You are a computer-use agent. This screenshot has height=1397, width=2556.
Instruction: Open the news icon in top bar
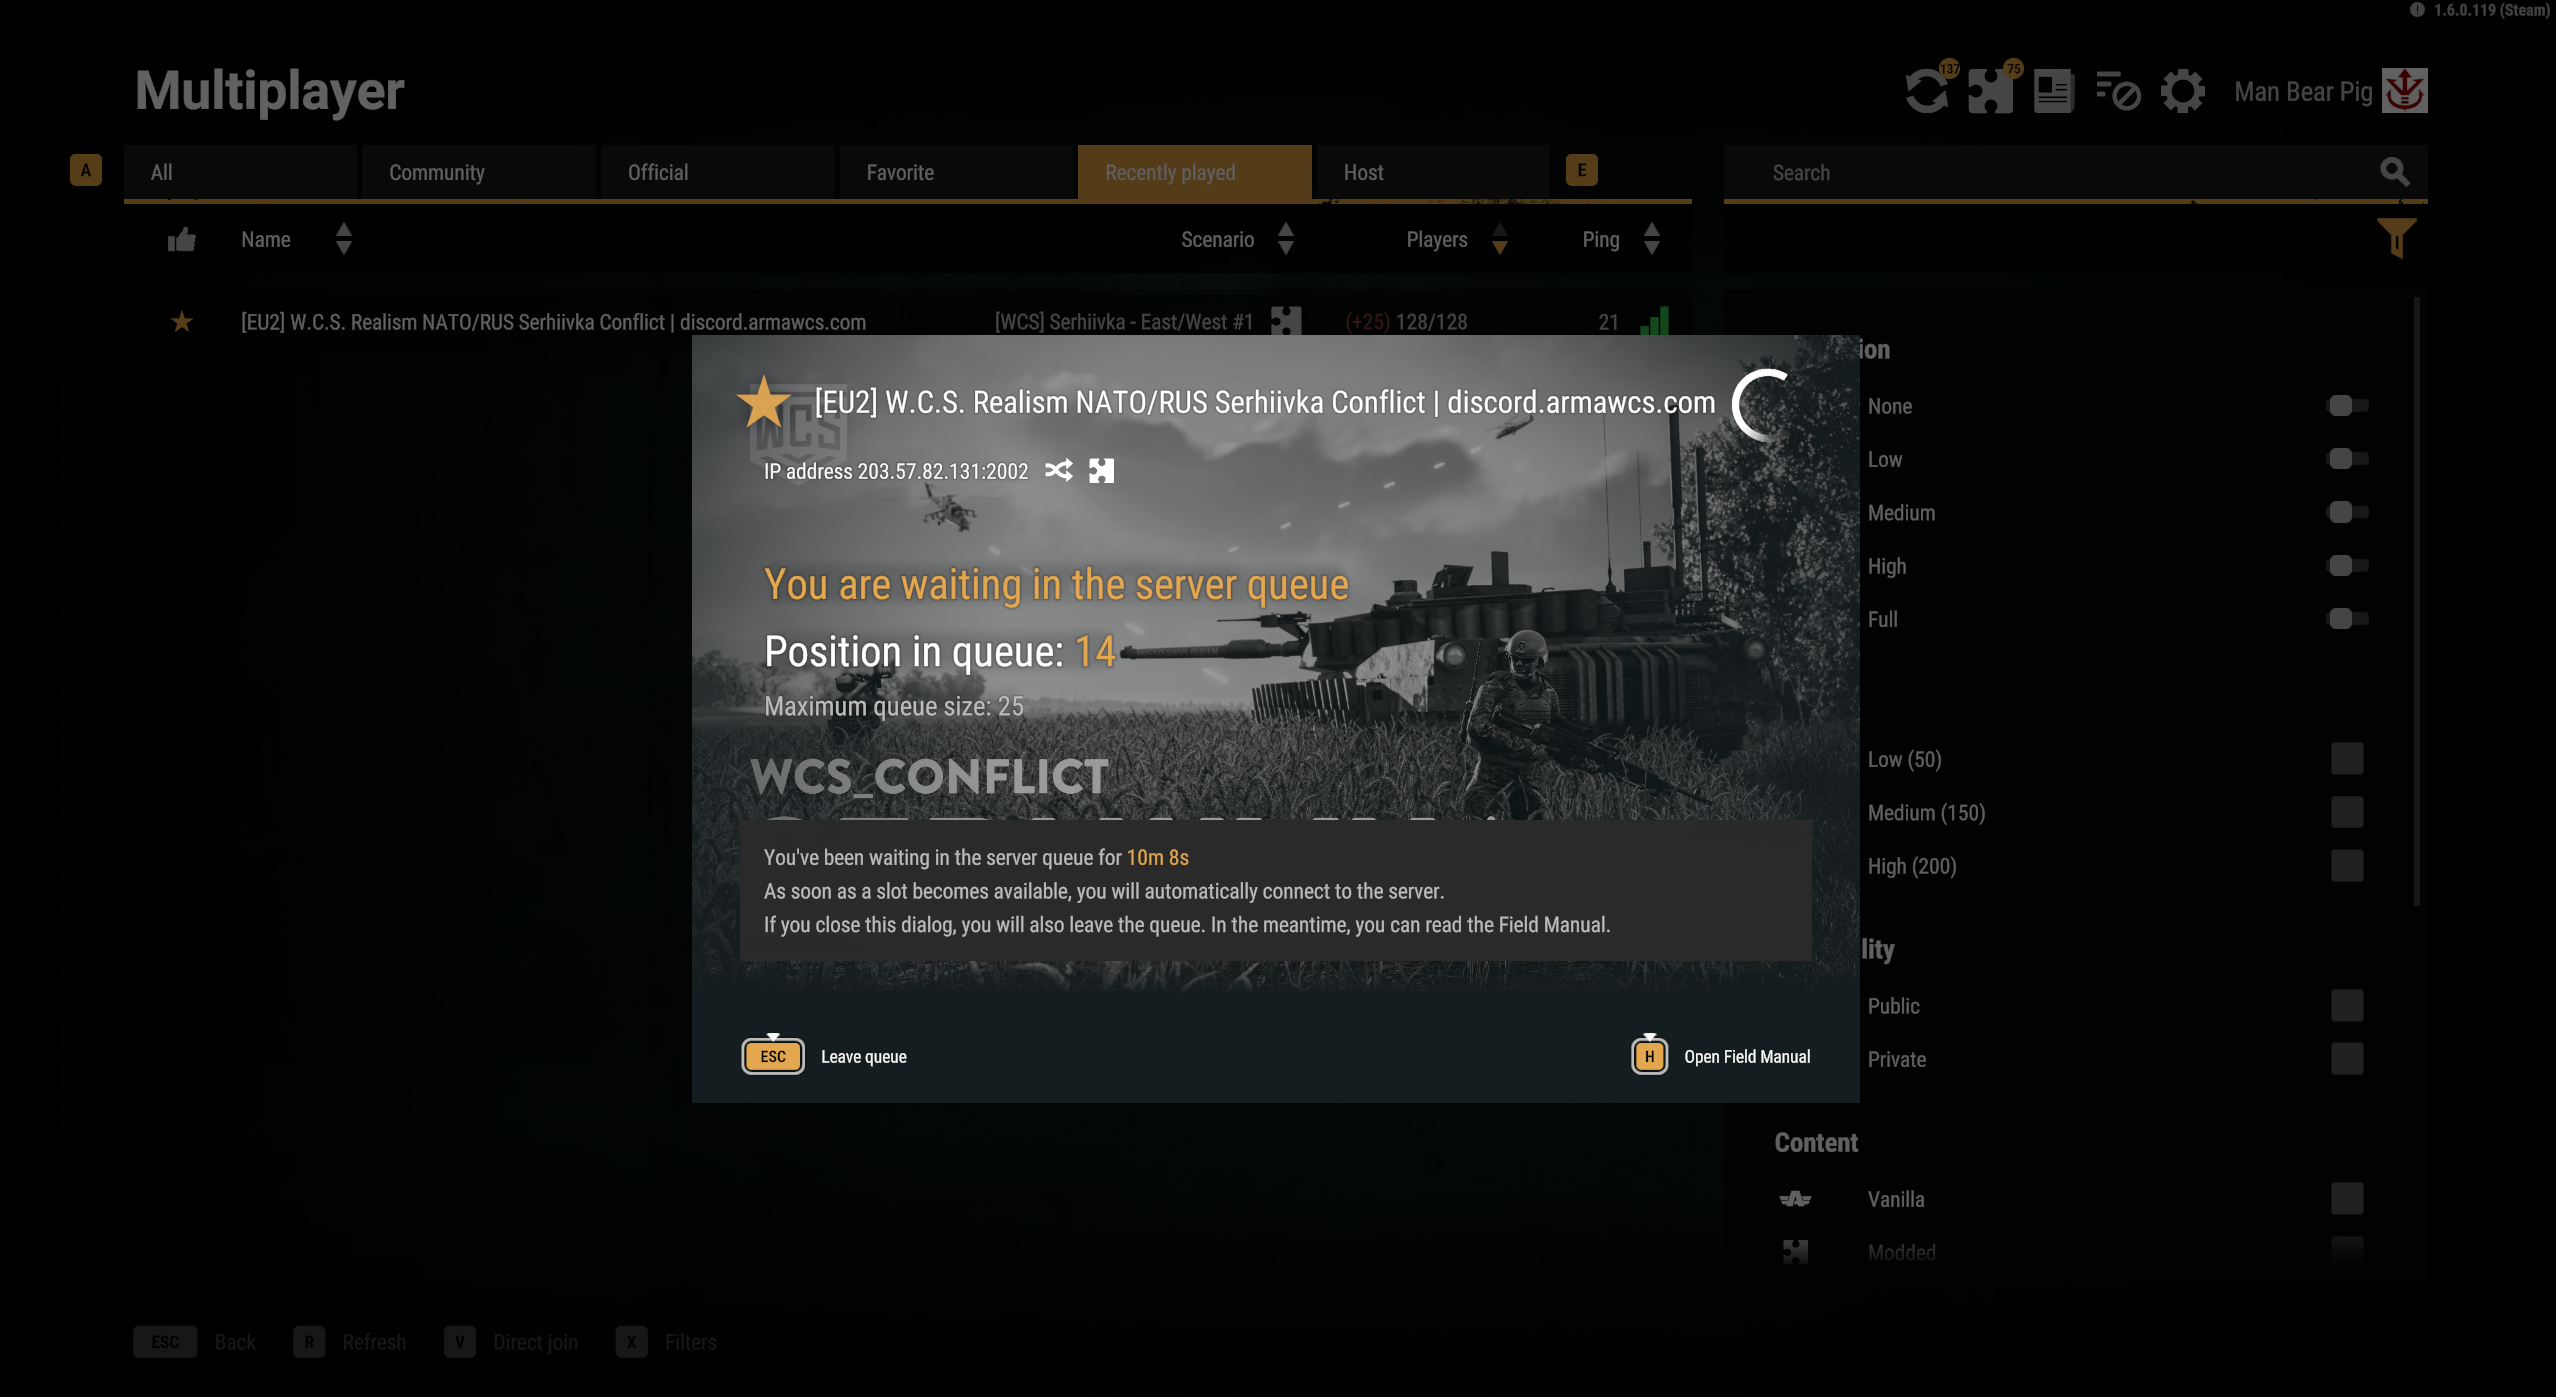[2053, 91]
